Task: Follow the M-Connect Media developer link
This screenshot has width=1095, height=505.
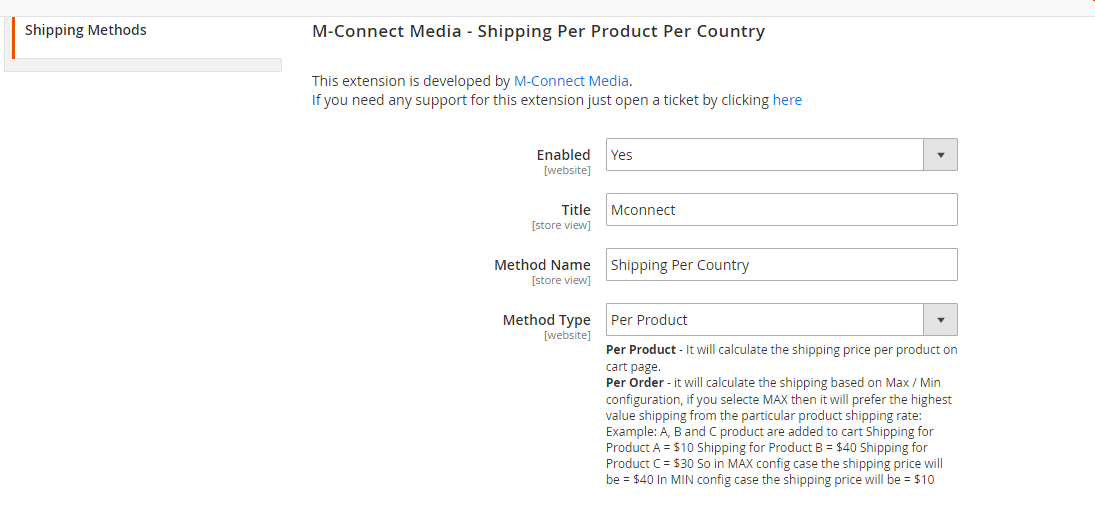Action: 571,81
